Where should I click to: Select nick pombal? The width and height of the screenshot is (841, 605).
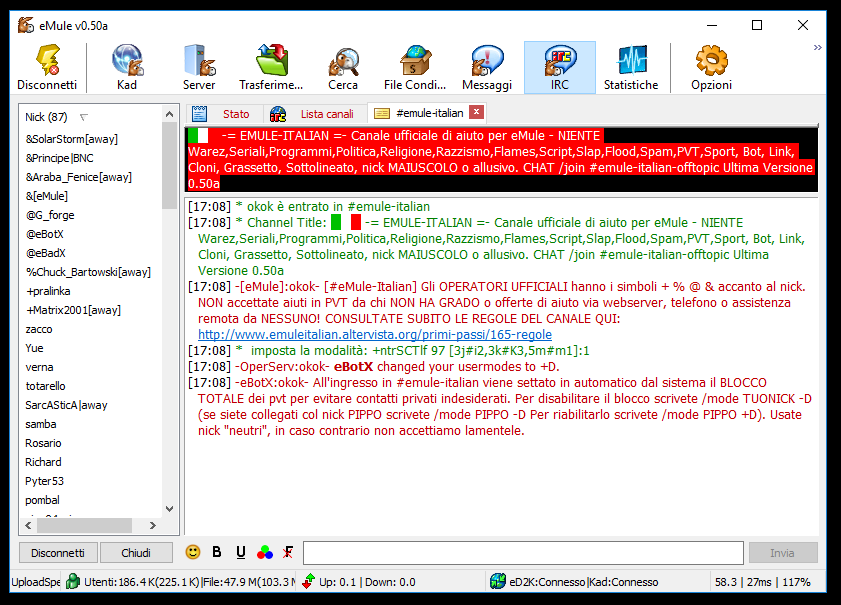click(x=42, y=500)
